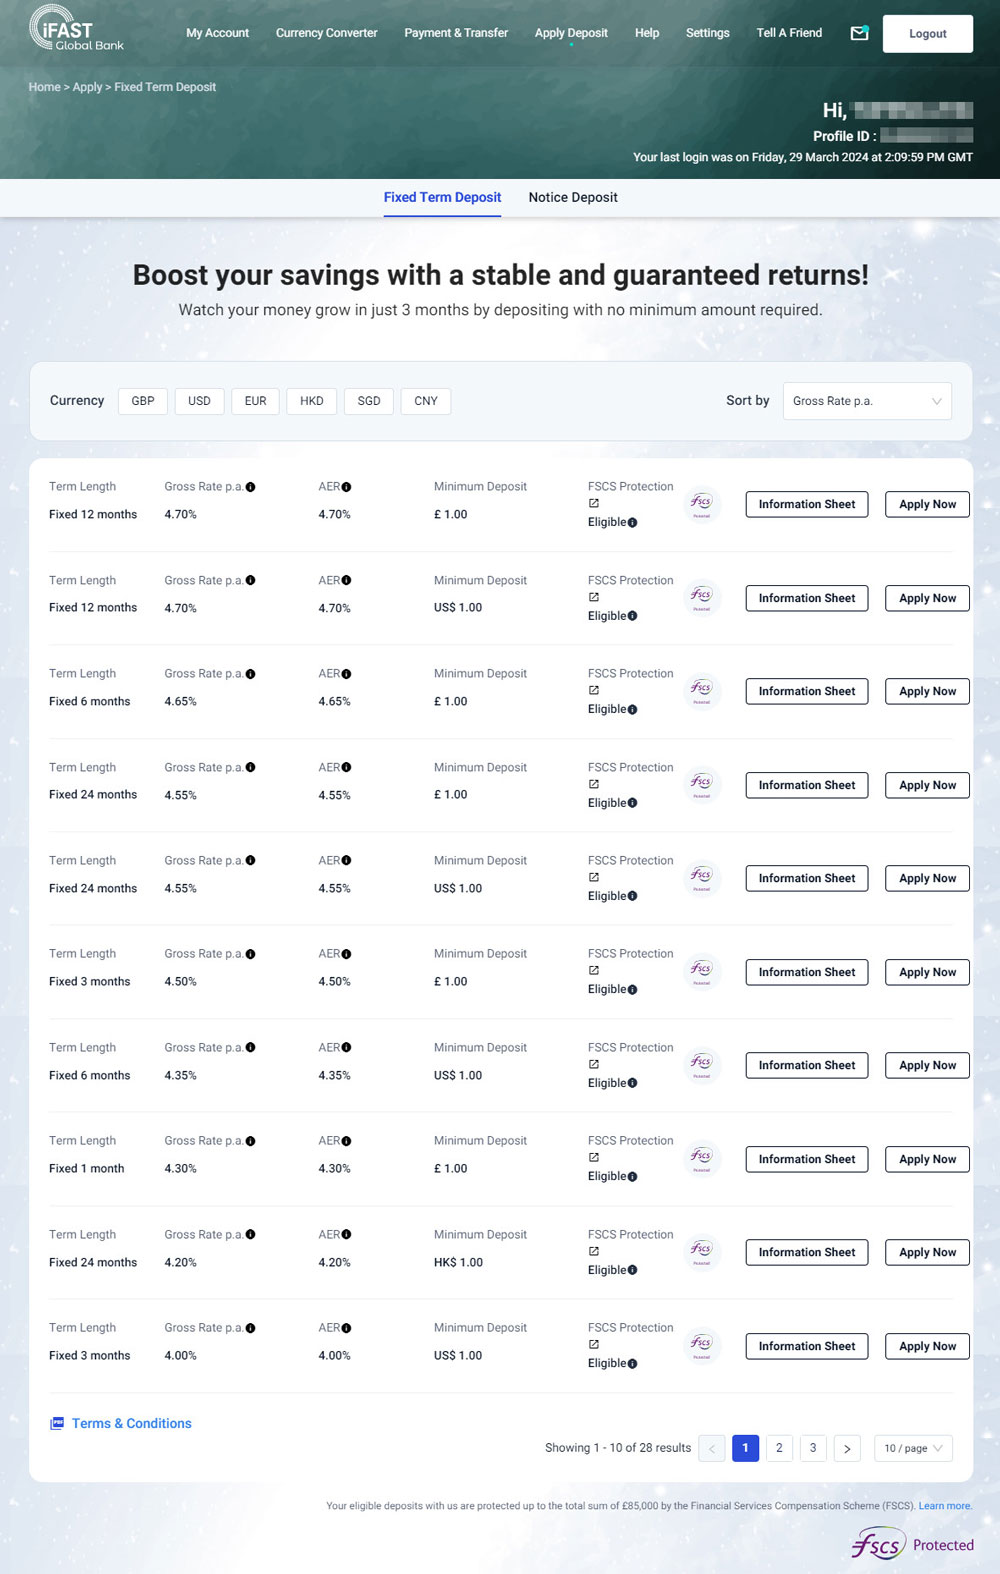Expand the Sort by Gross Rate dropdown
Image resolution: width=1000 pixels, height=1574 pixels.
click(866, 401)
